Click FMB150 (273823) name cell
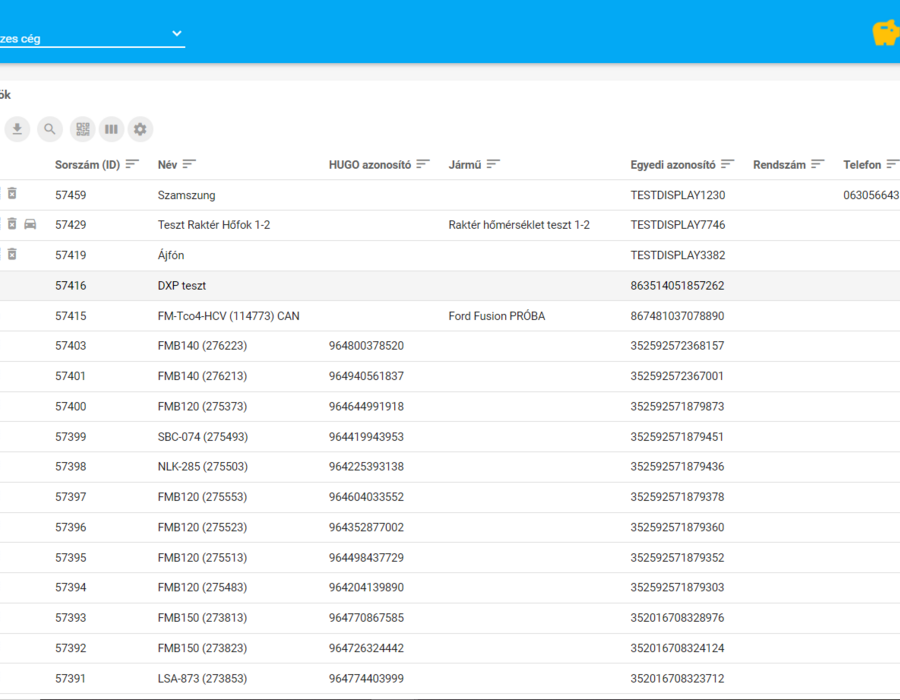This screenshot has width=900, height=700. [x=202, y=648]
